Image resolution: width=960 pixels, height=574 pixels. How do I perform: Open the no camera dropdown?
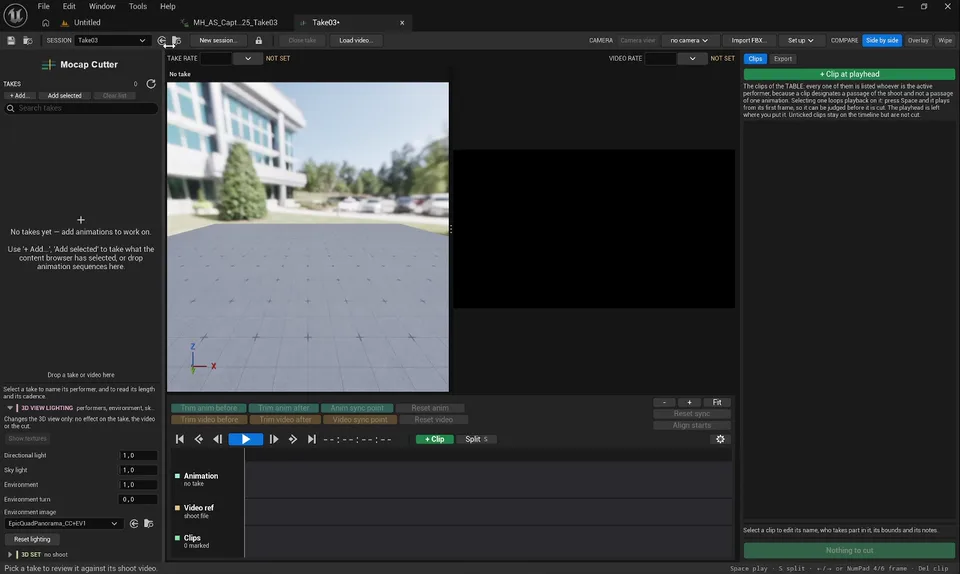tap(688, 40)
